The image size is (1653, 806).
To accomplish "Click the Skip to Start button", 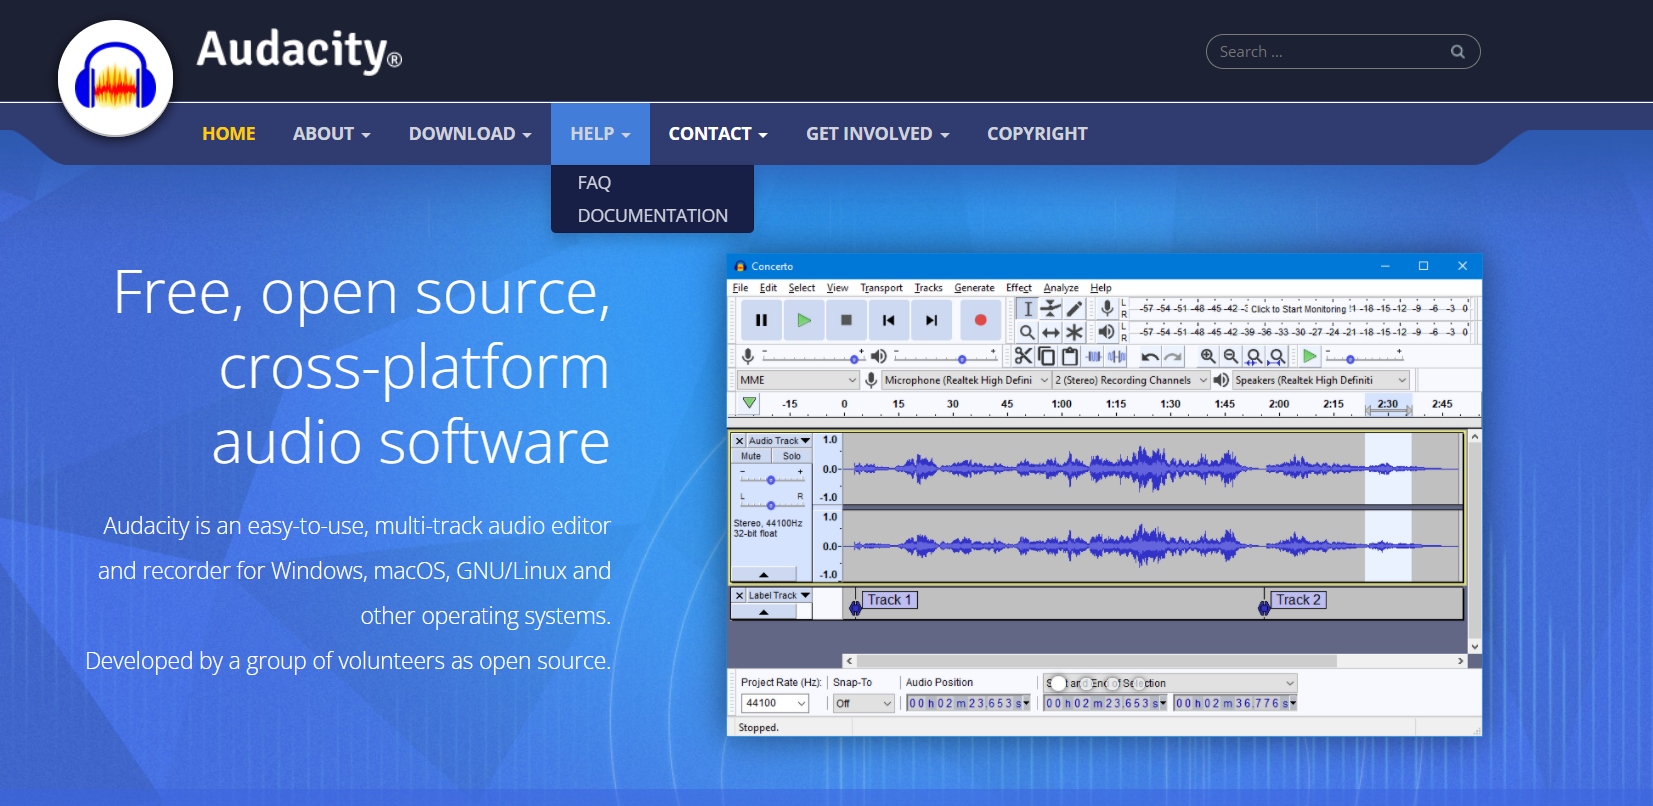I will coord(888,320).
